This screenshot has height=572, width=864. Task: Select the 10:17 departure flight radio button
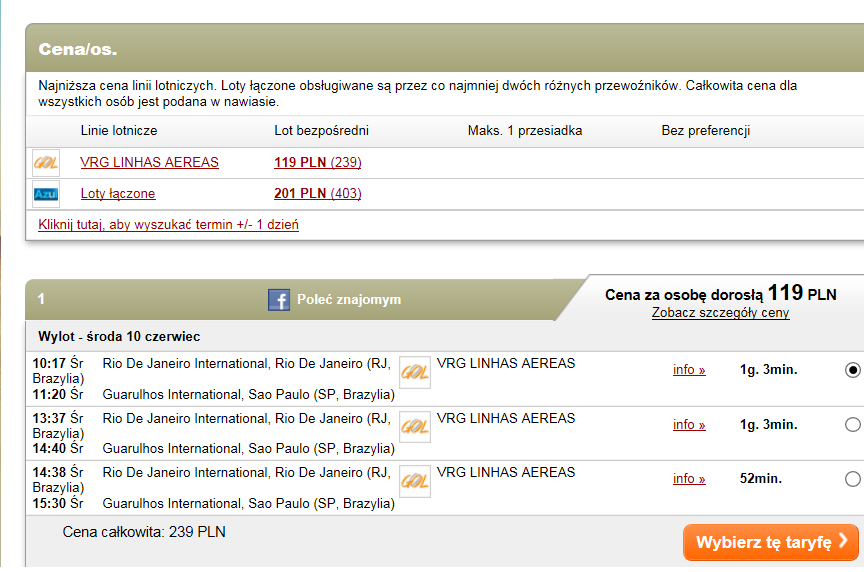click(x=852, y=370)
